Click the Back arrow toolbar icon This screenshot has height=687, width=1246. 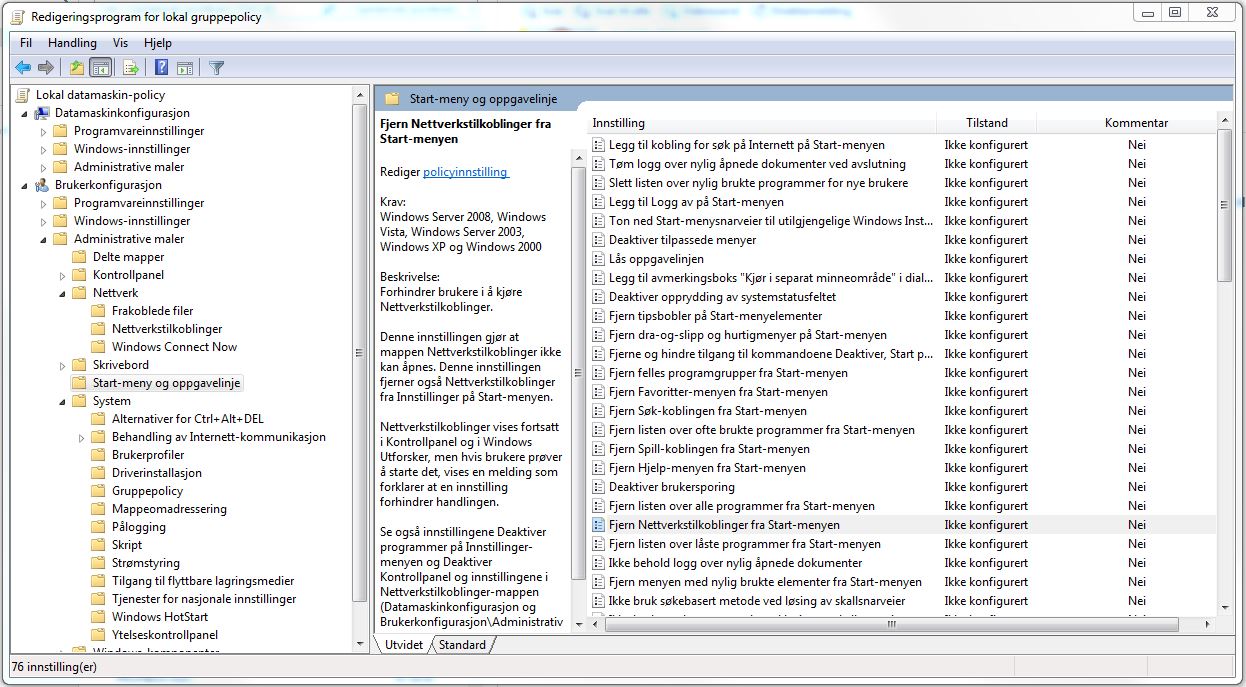pyautogui.click(x=23, y=68)
